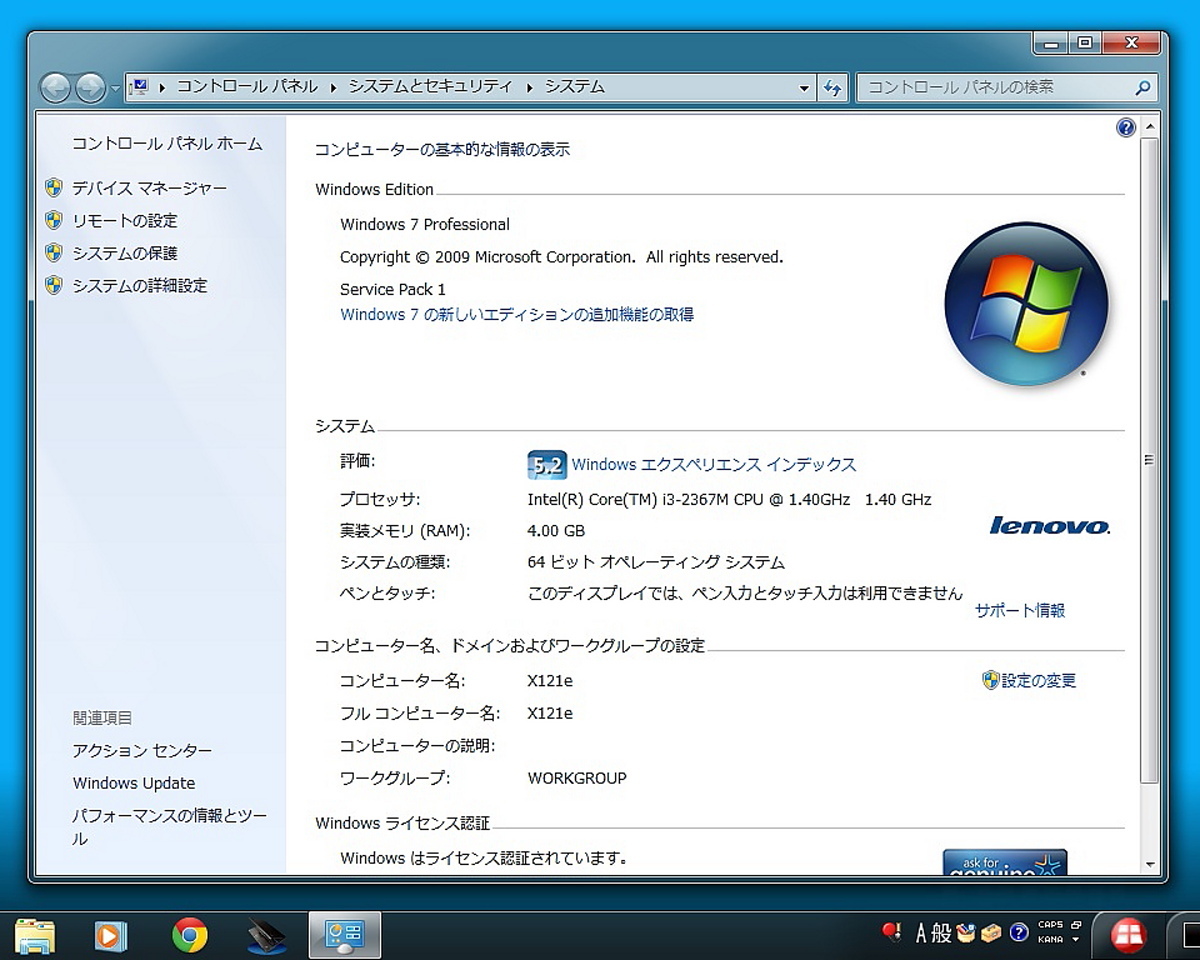Expand the arrow after システムとセキュリティ breadcrumb
Screen dimensions: 1200x960
(x=529, y=87)
